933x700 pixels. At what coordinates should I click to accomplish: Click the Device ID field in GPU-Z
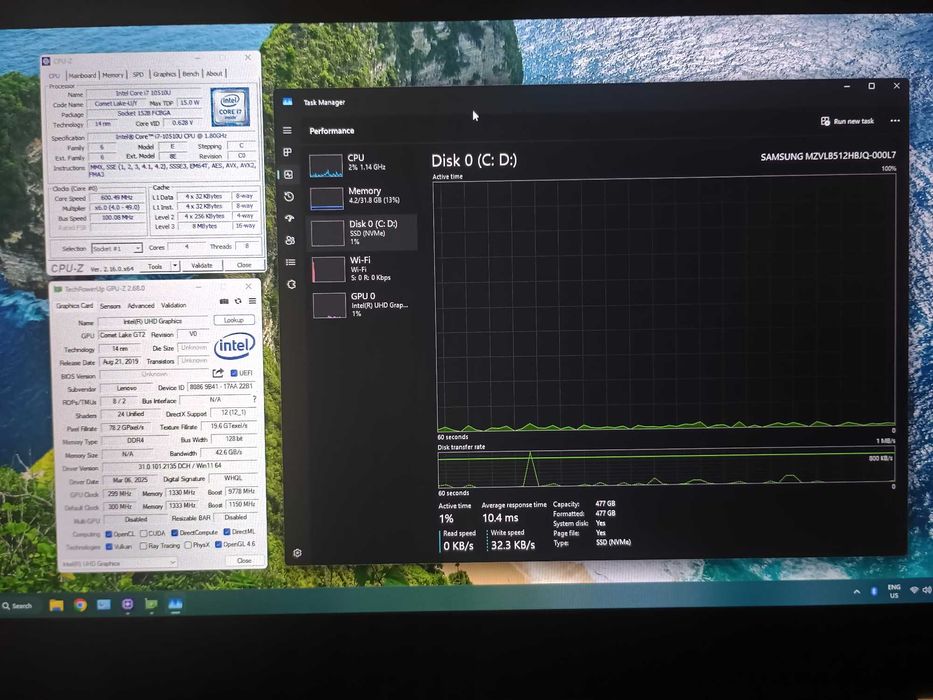click(221, 386)
